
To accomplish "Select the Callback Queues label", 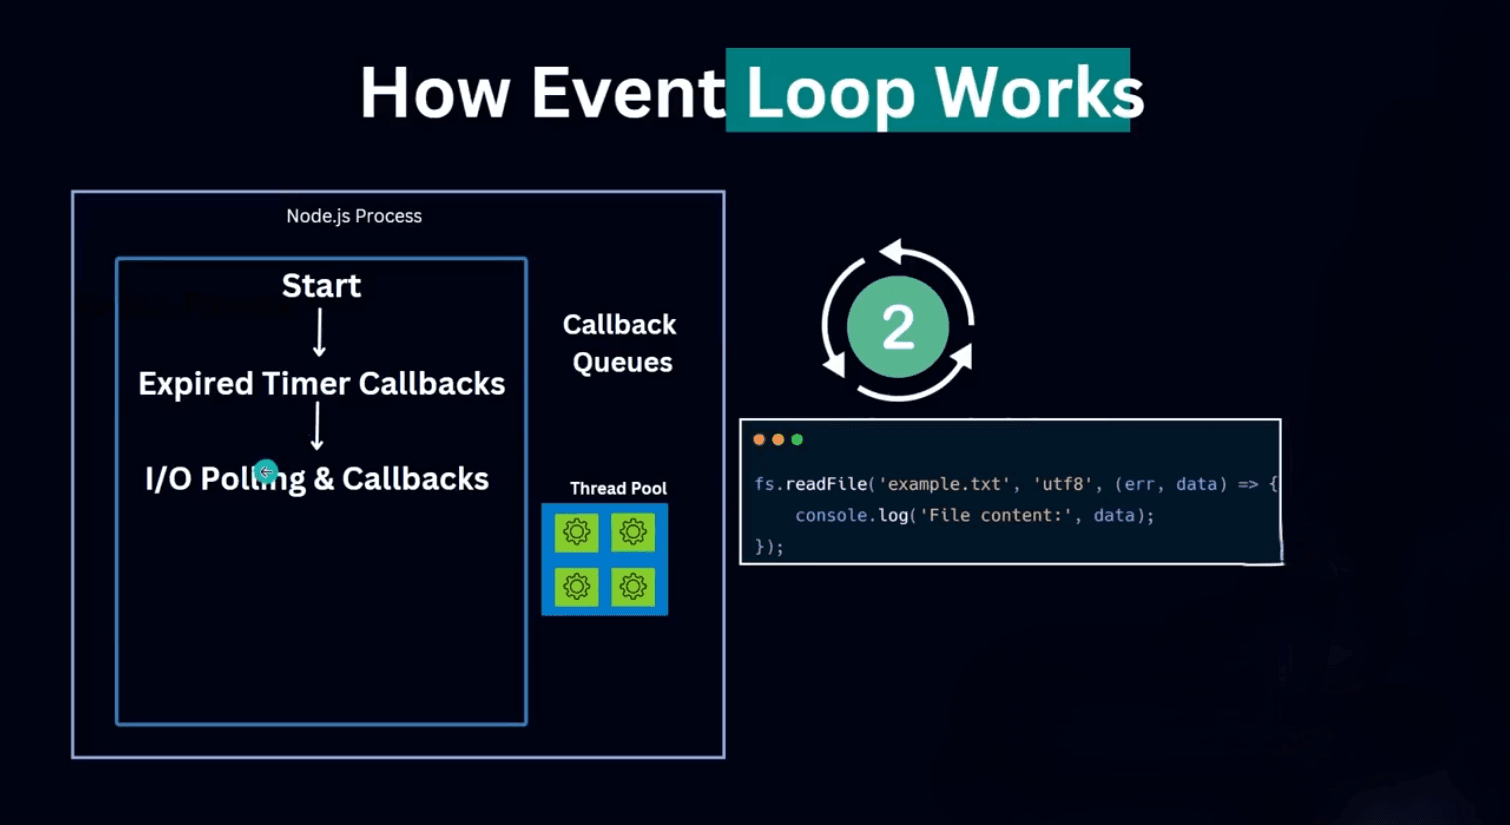I will pos(620,343).
